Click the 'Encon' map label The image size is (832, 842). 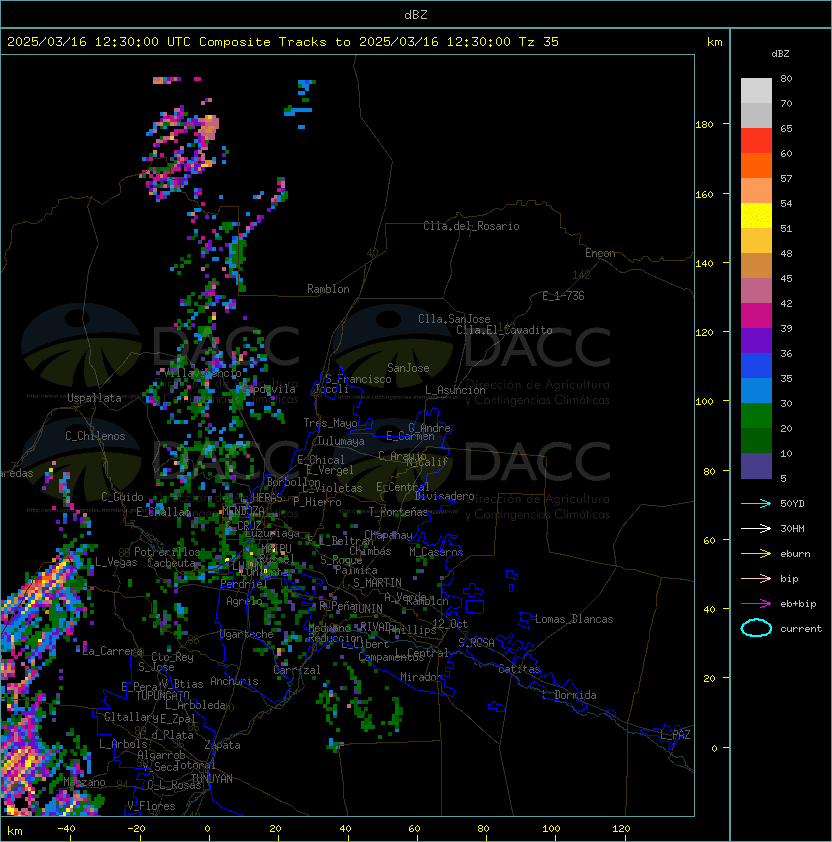(x=600, y=253)
